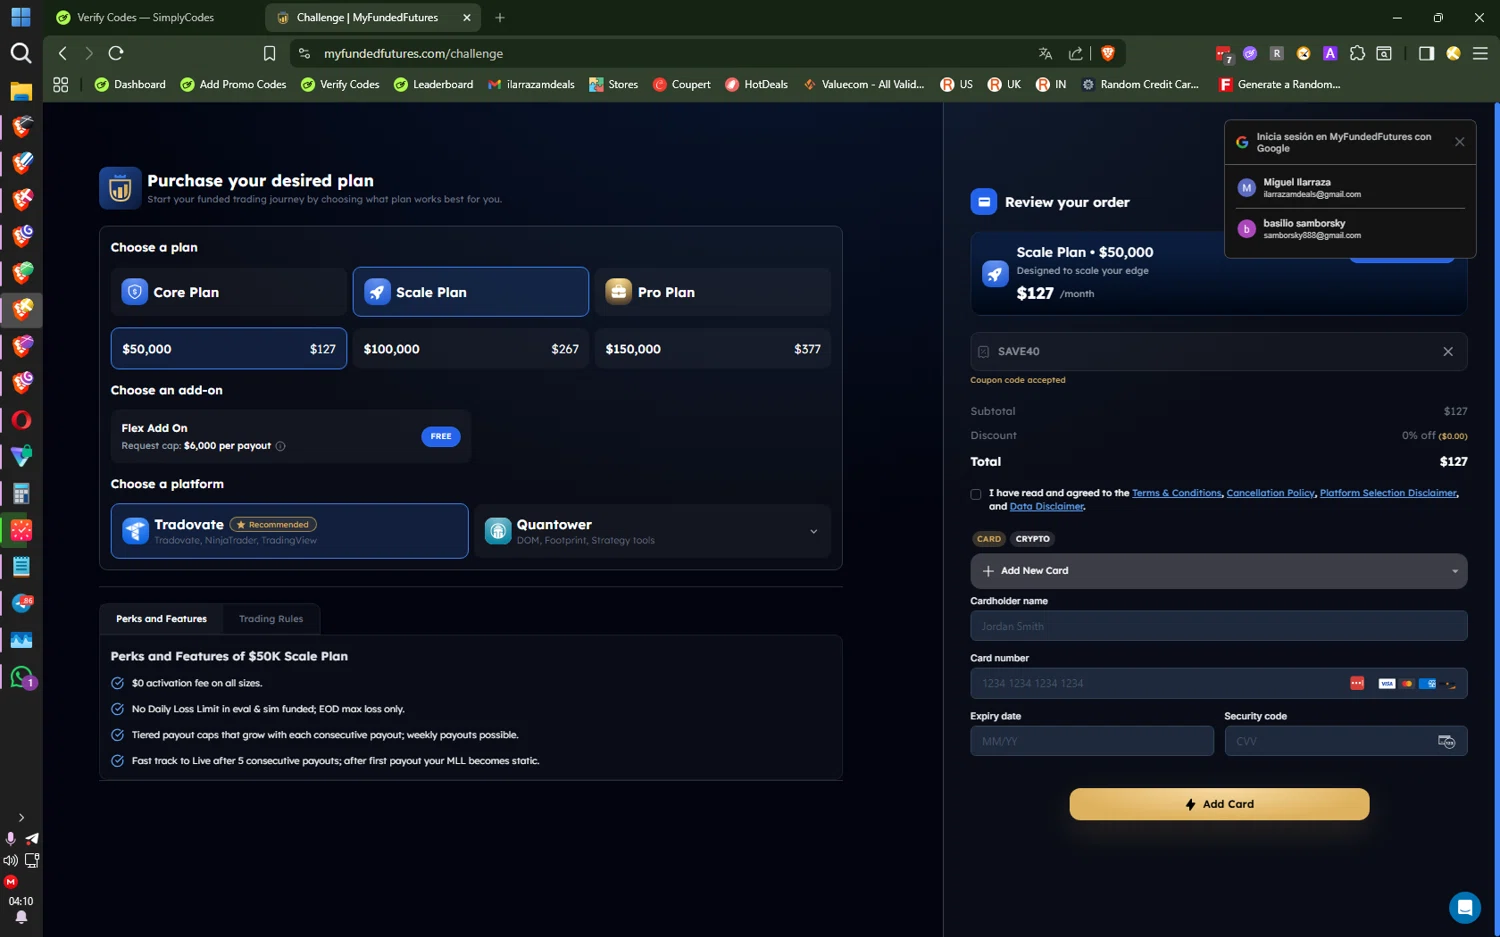The height and width of the screenshot is (937, 1500).
Task: Open the Valuecom - All Valid... bookmark
Action: (x=863, y=84)
